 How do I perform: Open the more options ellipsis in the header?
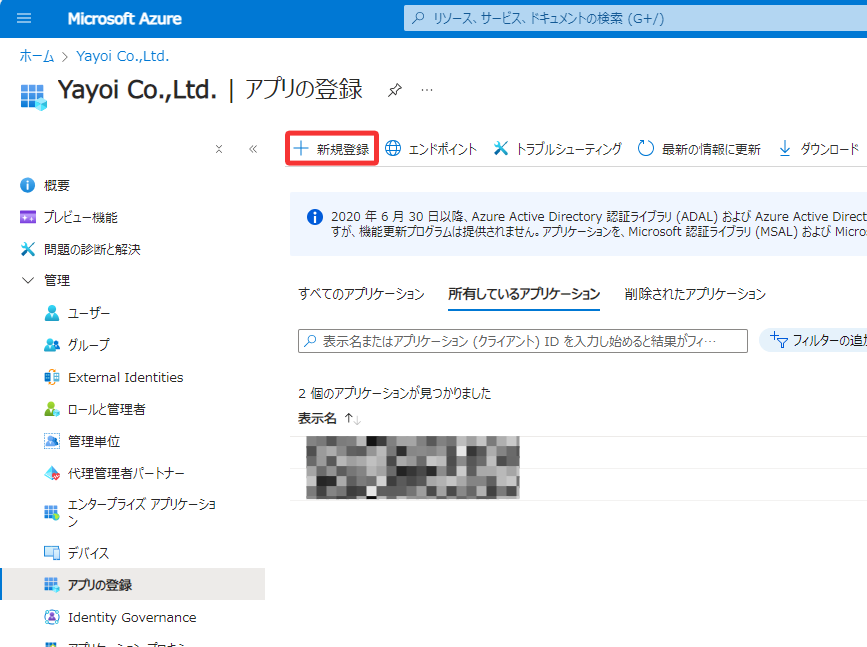[427, 90]
